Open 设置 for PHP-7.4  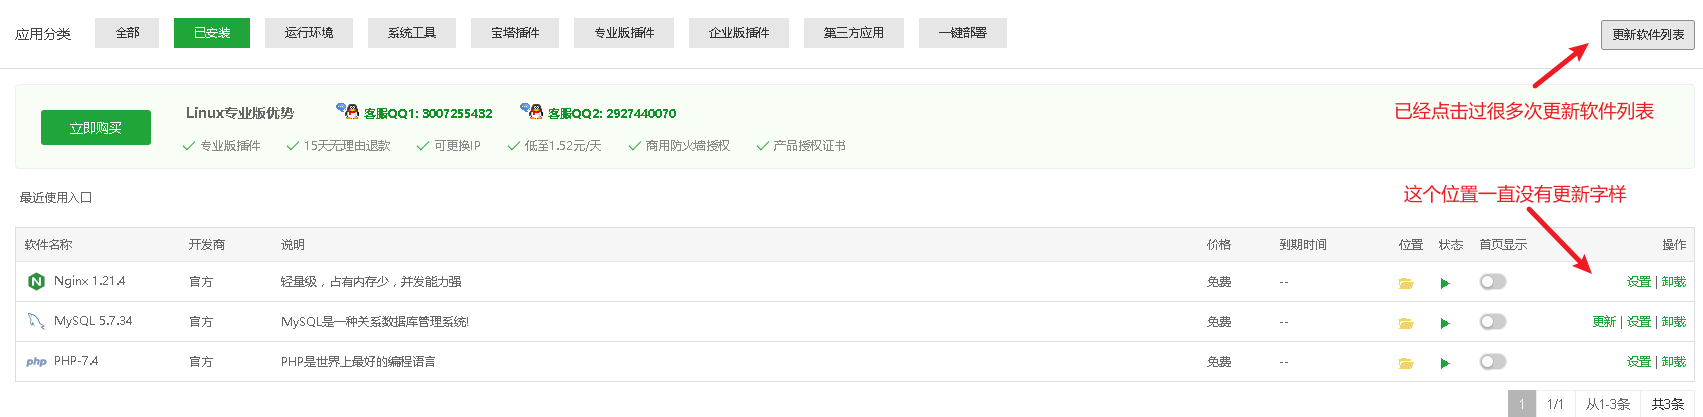point(1639,362)
